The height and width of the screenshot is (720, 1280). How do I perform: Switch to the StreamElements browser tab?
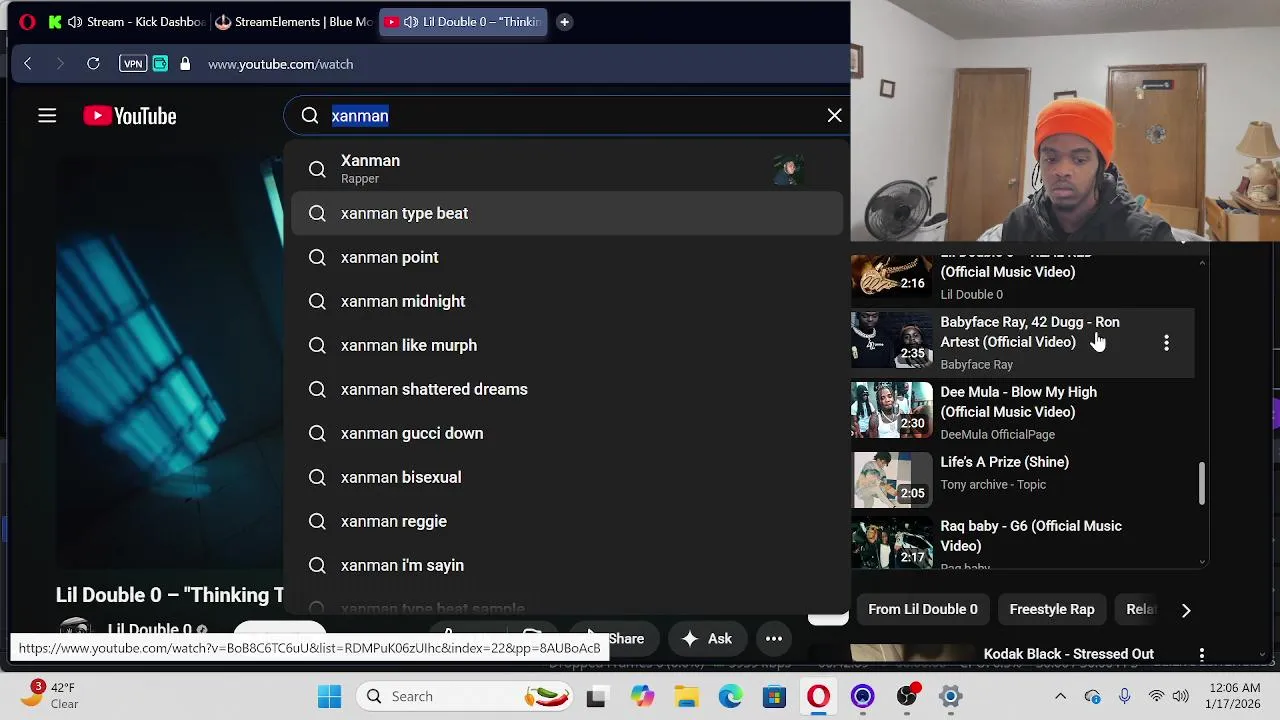tap(294, 22)
